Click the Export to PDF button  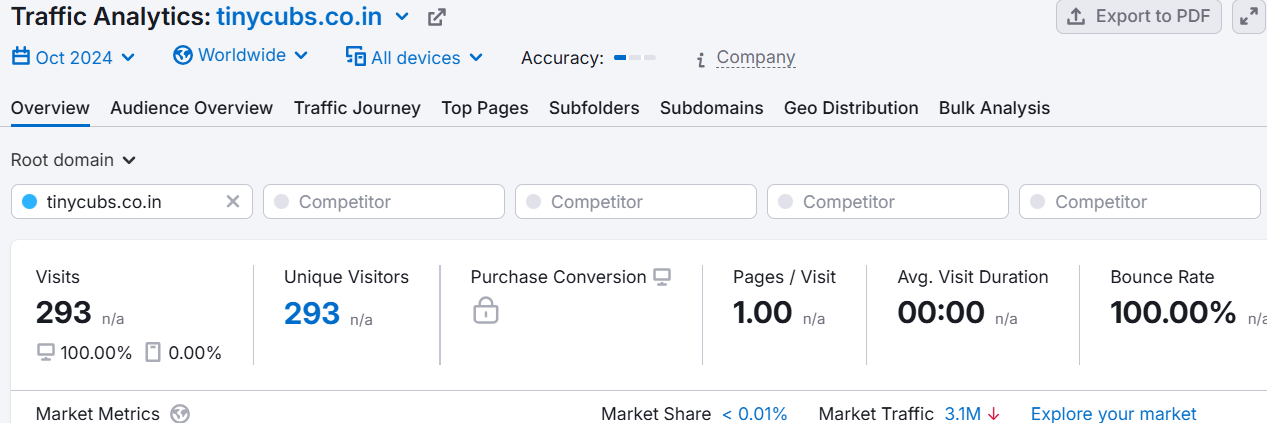click(x=1138, y=16)
